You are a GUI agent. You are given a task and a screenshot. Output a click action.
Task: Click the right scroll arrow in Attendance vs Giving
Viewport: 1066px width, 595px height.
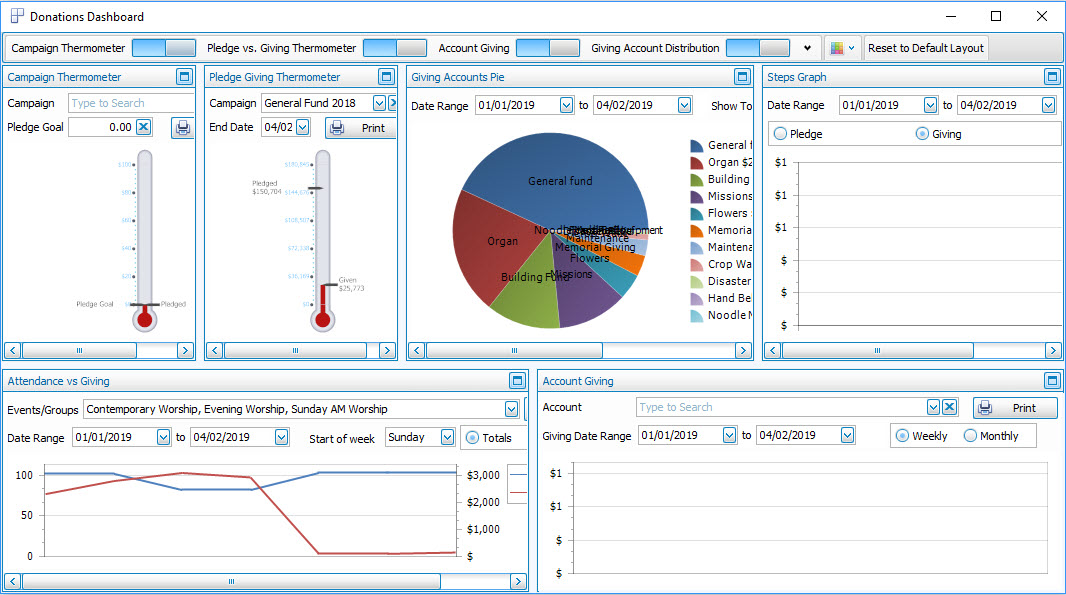point(518,581)
